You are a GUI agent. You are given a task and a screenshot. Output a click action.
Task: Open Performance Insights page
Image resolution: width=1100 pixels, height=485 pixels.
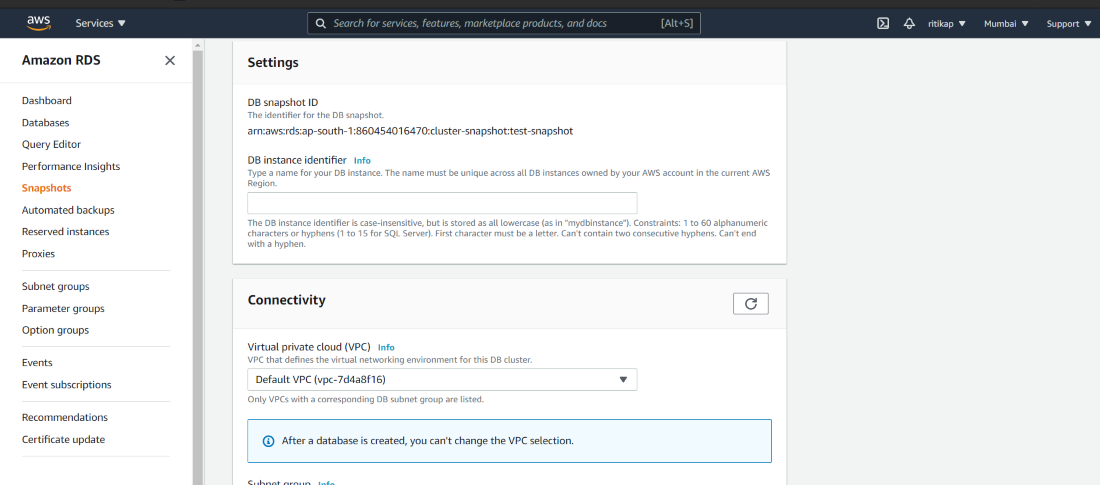(x=71, y=166)
